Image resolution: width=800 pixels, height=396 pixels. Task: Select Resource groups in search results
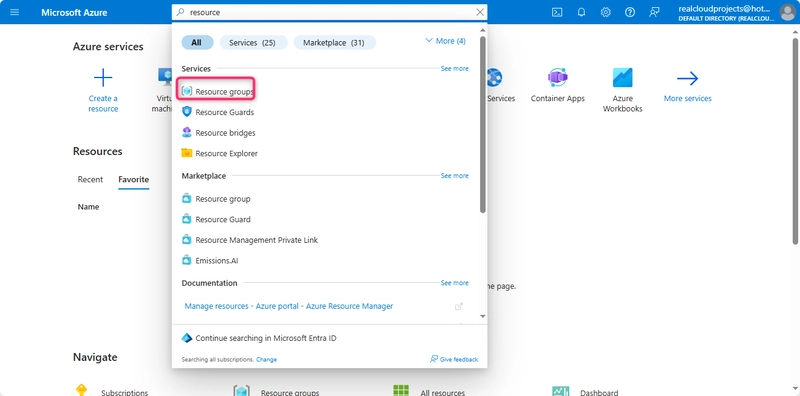tap(218, 91)
